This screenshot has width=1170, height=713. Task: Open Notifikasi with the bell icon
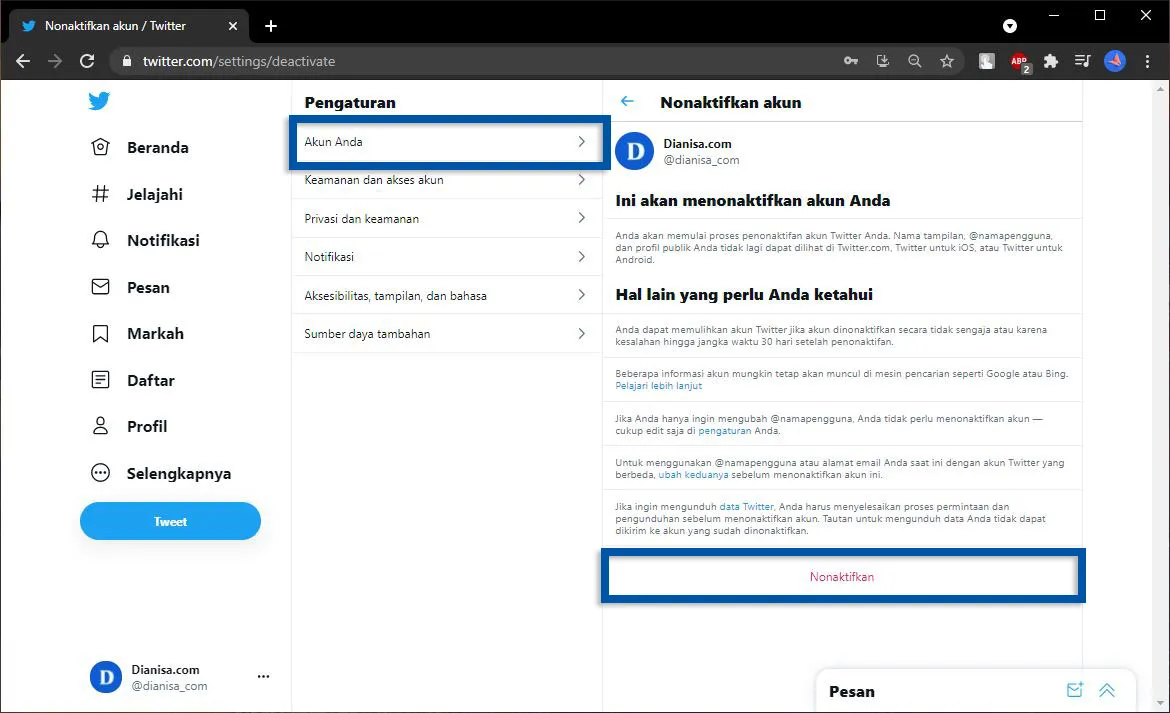100,240
